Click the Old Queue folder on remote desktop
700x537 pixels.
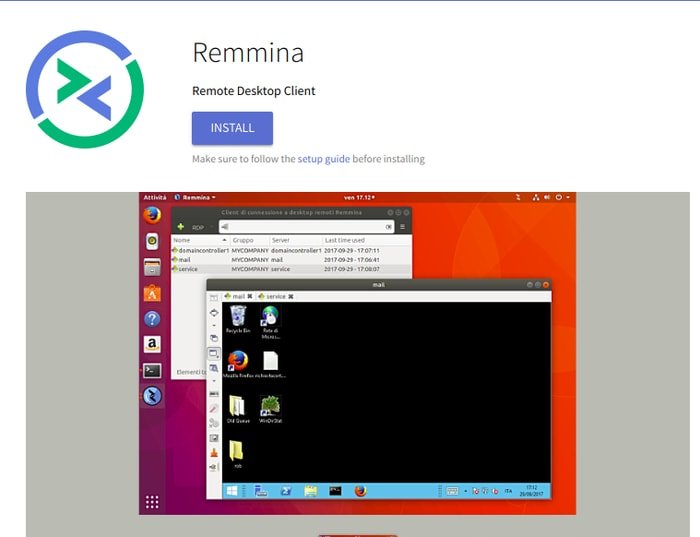[x=238, y=409]
